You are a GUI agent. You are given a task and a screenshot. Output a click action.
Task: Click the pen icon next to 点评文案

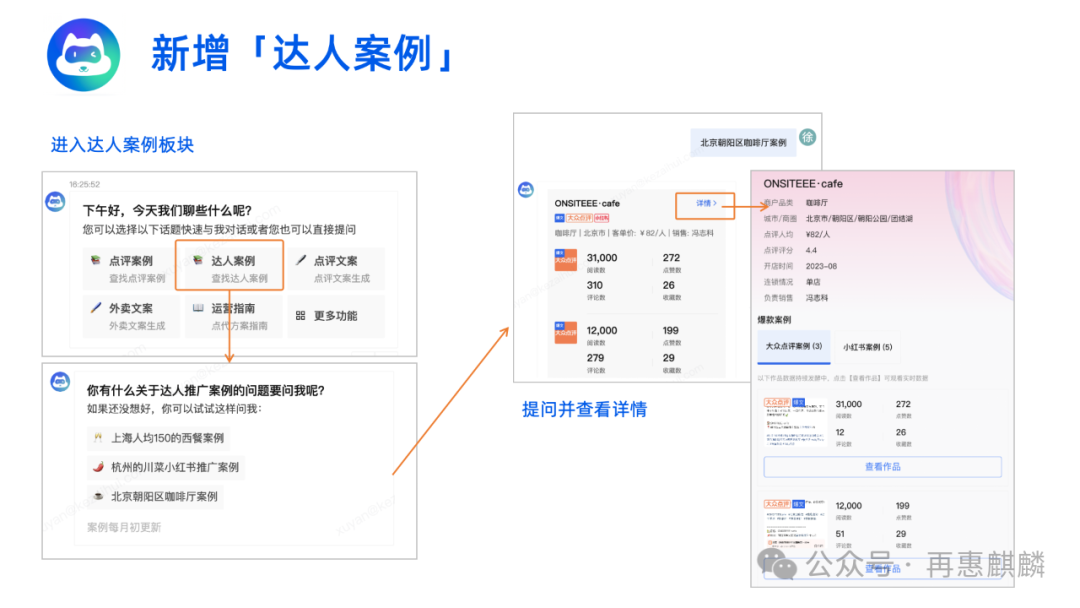point(302,262)
